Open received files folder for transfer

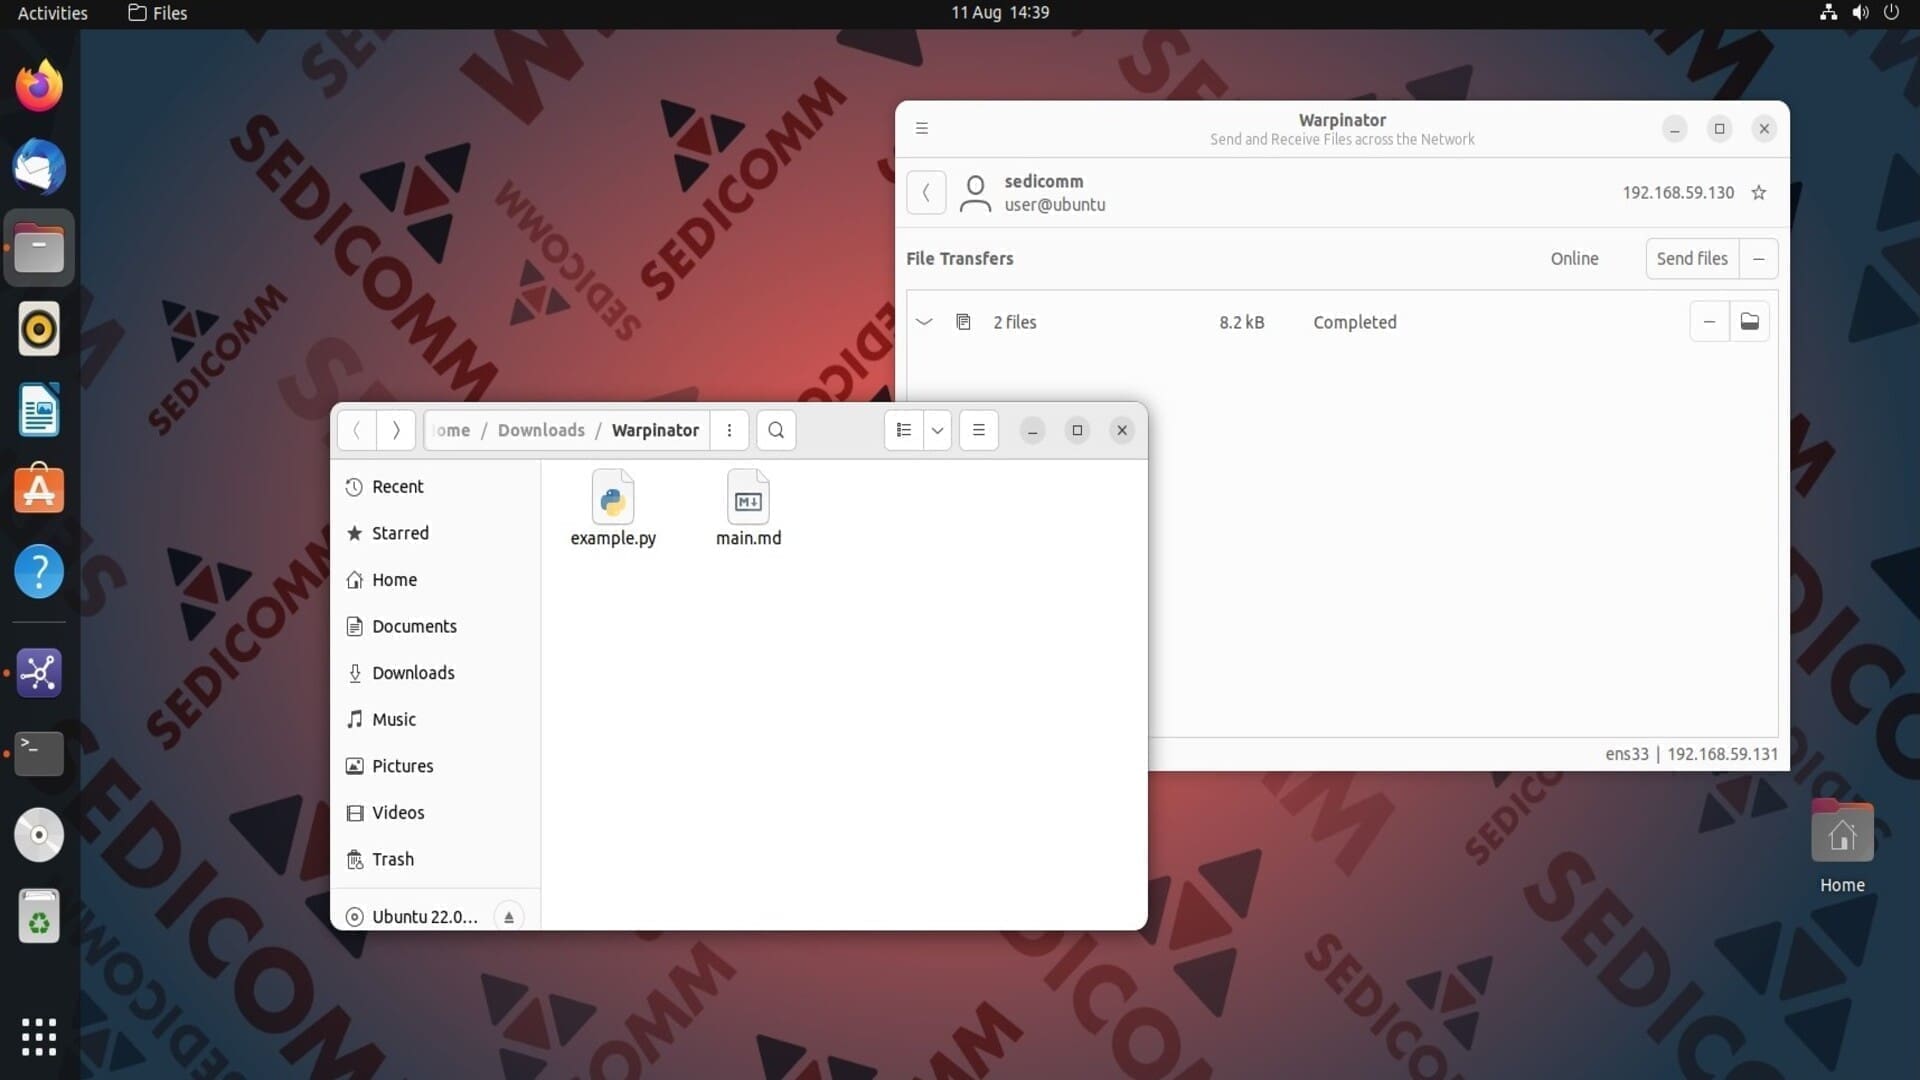[1750, 321]
